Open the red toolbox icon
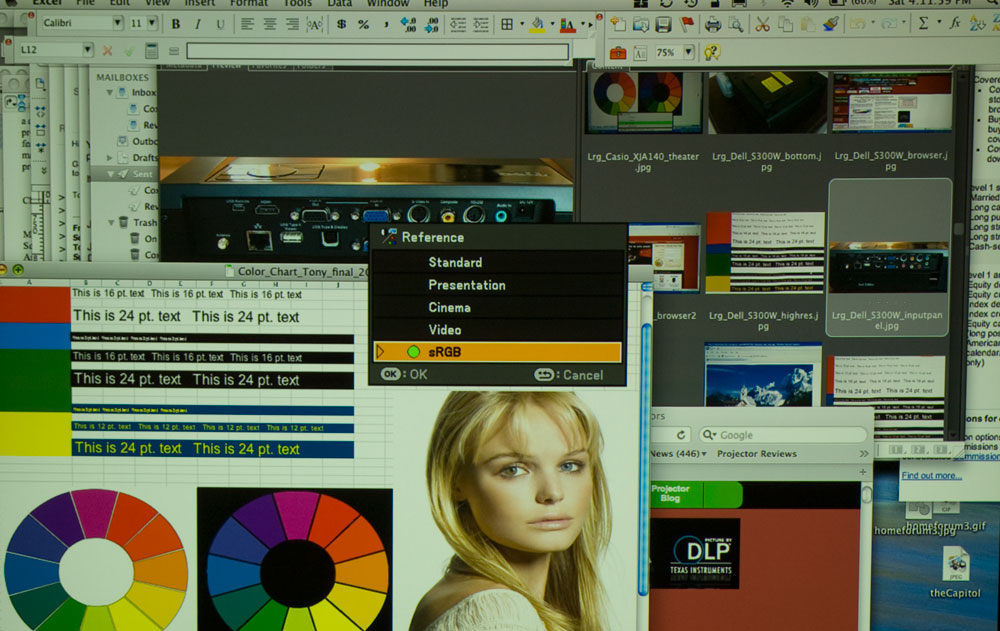This screenshot has height=631, width=1000. click(x=617, y=52)
